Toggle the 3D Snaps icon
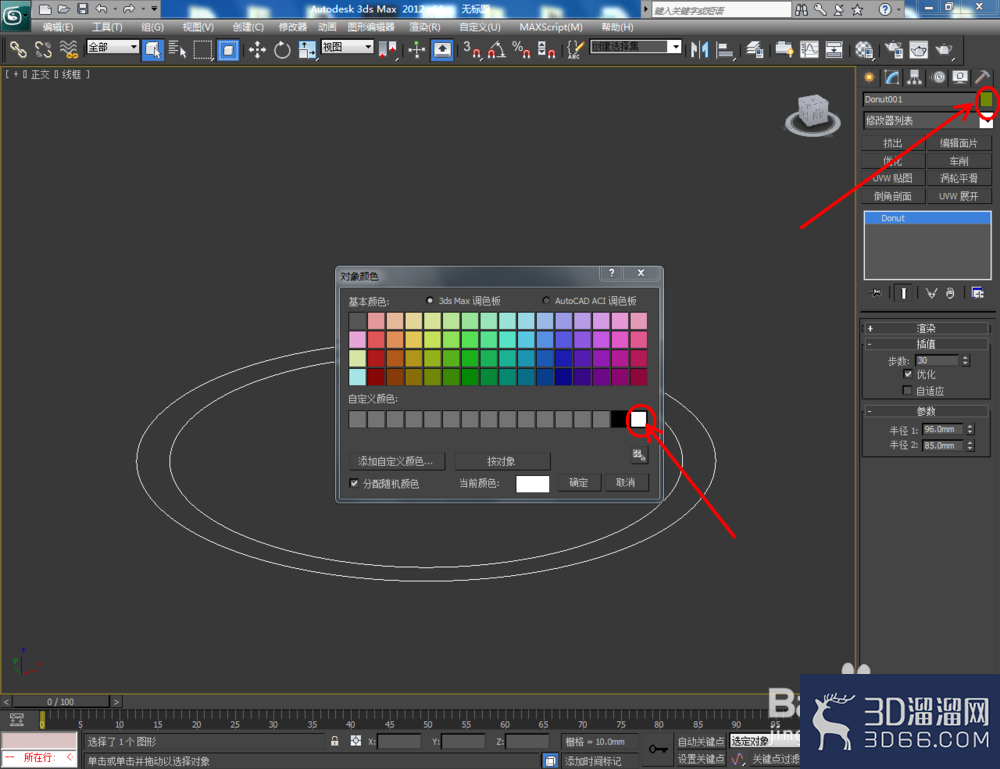The width and height of the screenshot is (1000, 769). point(472,50)
